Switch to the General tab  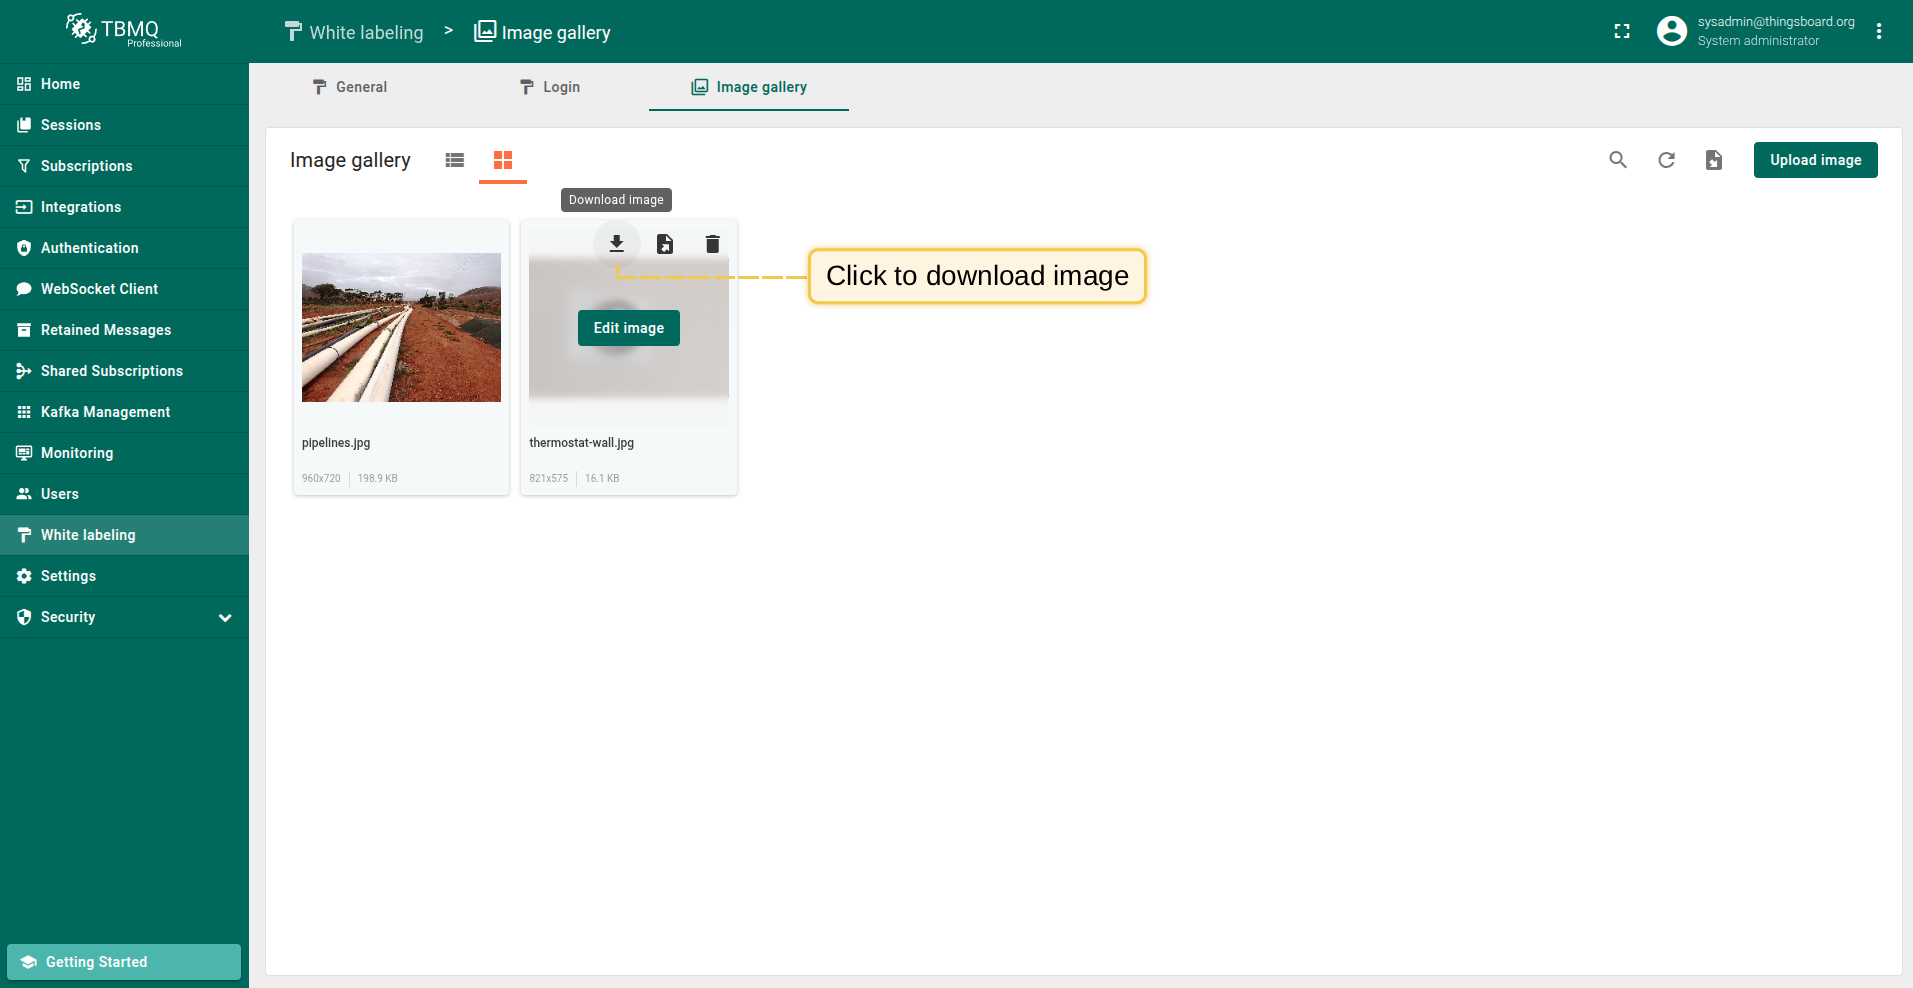[350, 87]
